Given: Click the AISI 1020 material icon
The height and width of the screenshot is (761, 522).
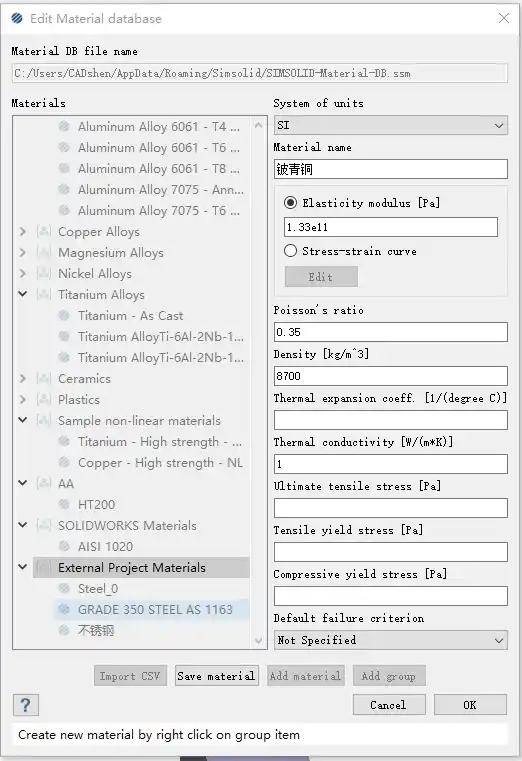Looking at the screenshot, I should (x=64, y=546).
